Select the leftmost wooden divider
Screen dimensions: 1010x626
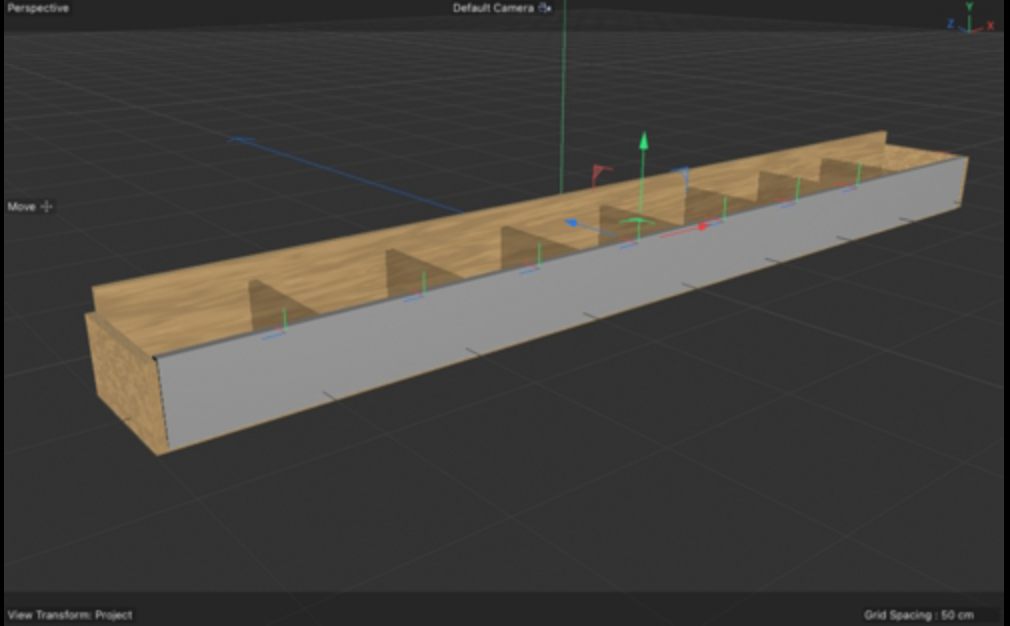click(271, 308)
